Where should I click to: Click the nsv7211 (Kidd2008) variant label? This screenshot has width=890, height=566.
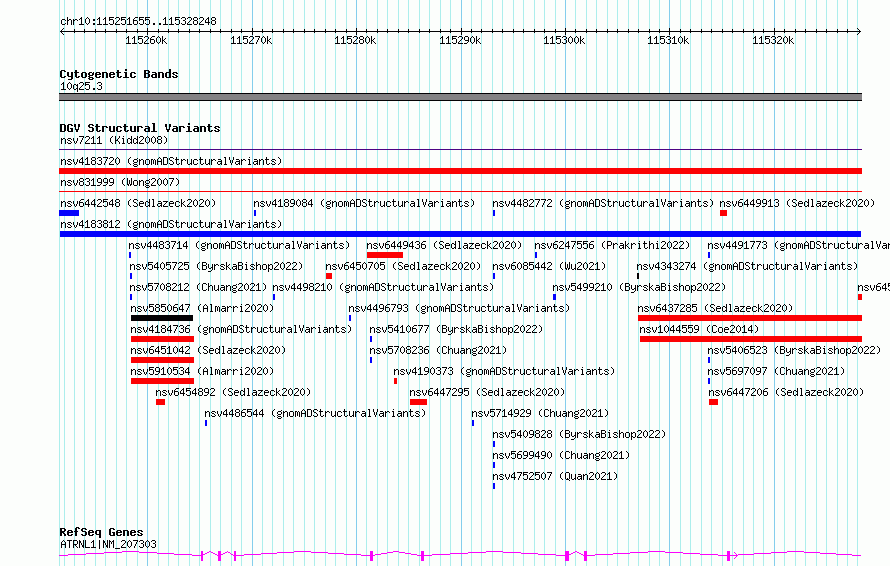coord(114,140)
